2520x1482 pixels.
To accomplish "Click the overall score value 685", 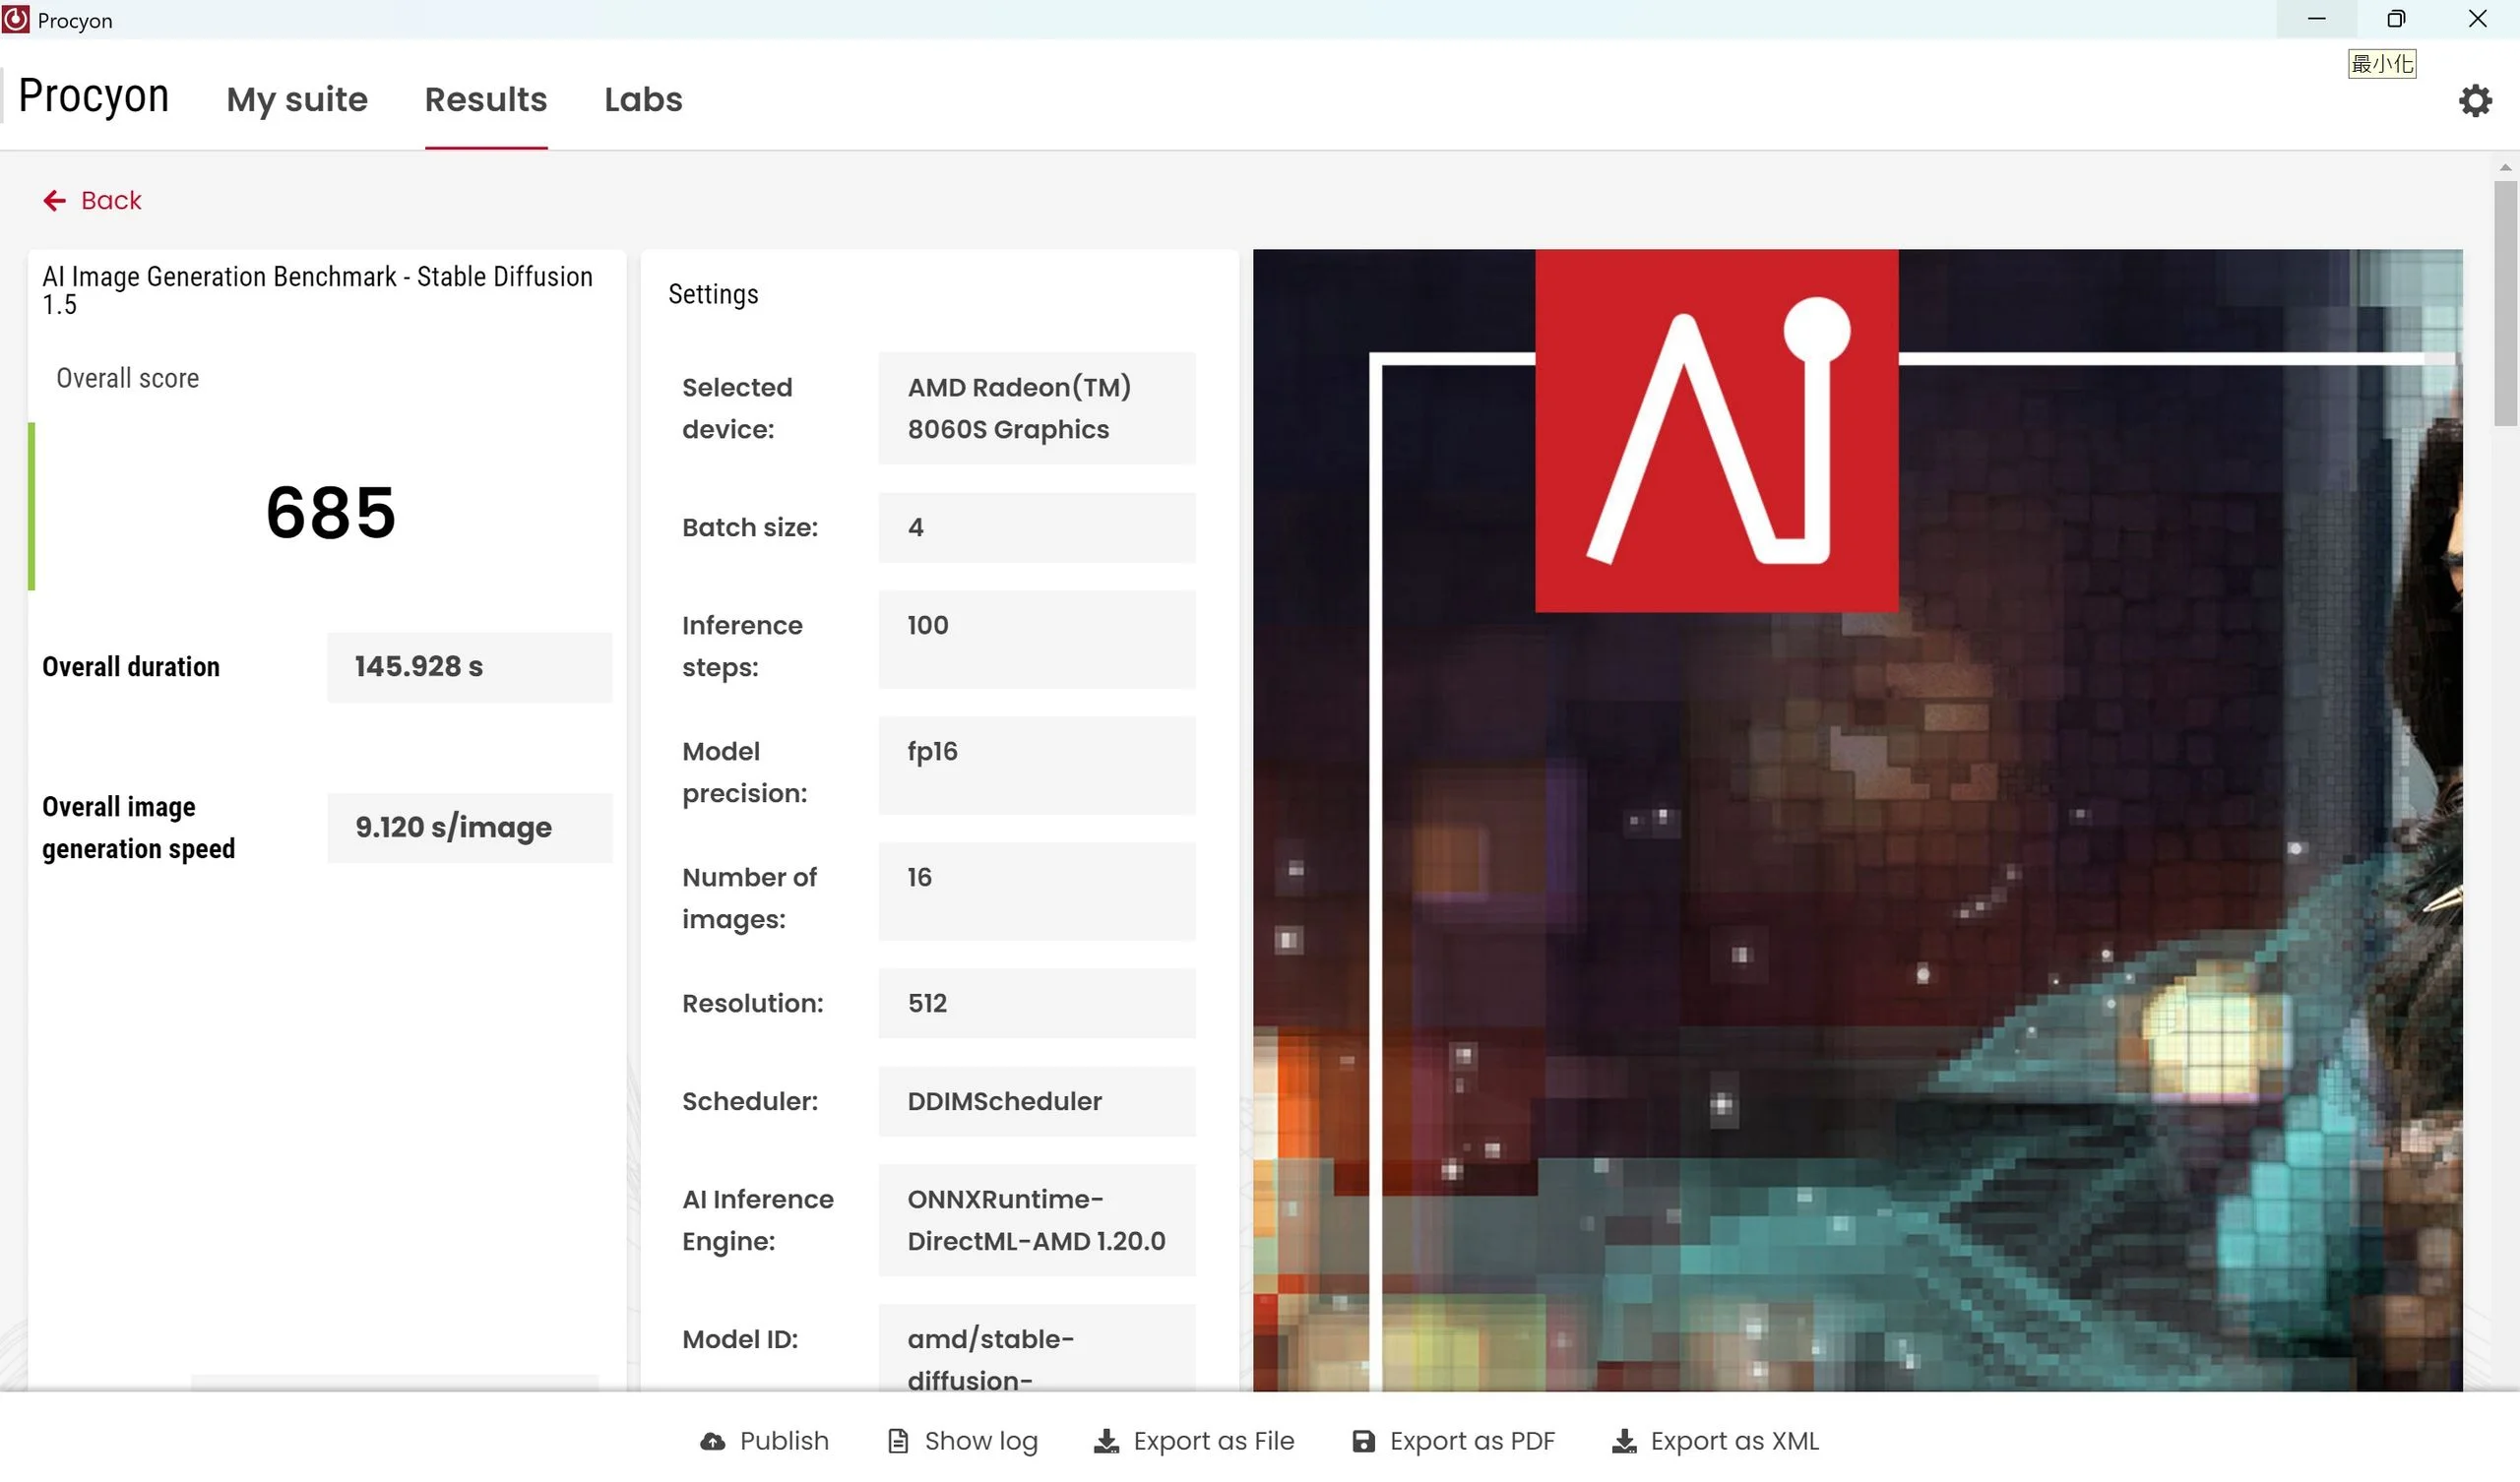I will (x=331, y=513).
